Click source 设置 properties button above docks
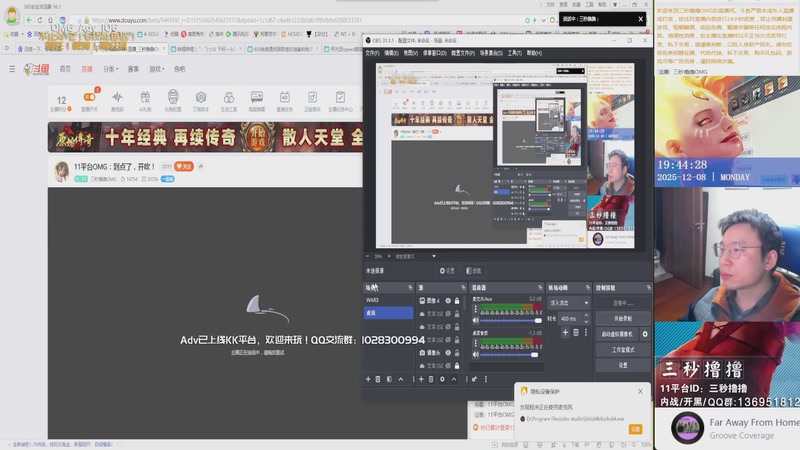This screenshot has width=800, height=450. [447, 271]
